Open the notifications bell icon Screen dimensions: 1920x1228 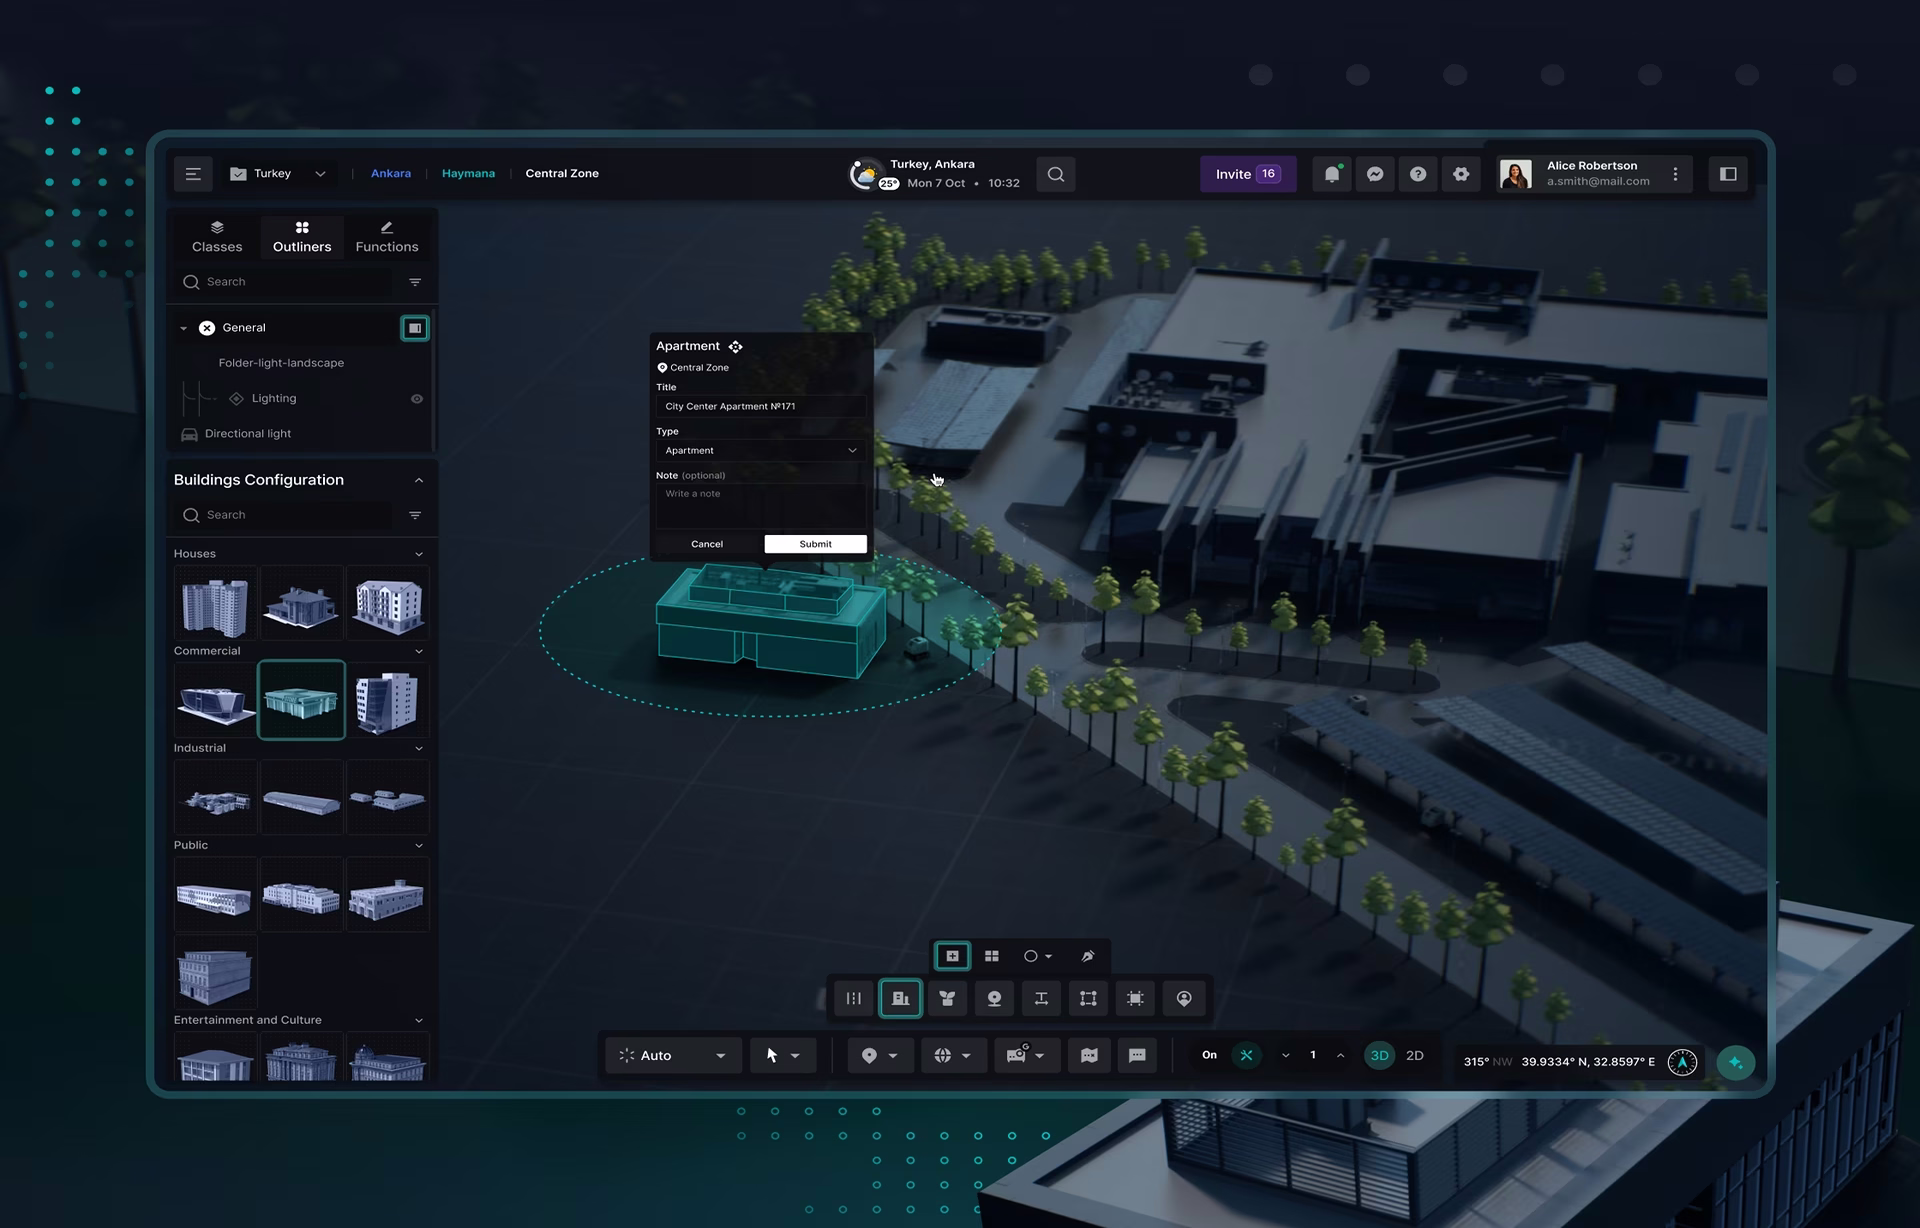click(1332, 174)
